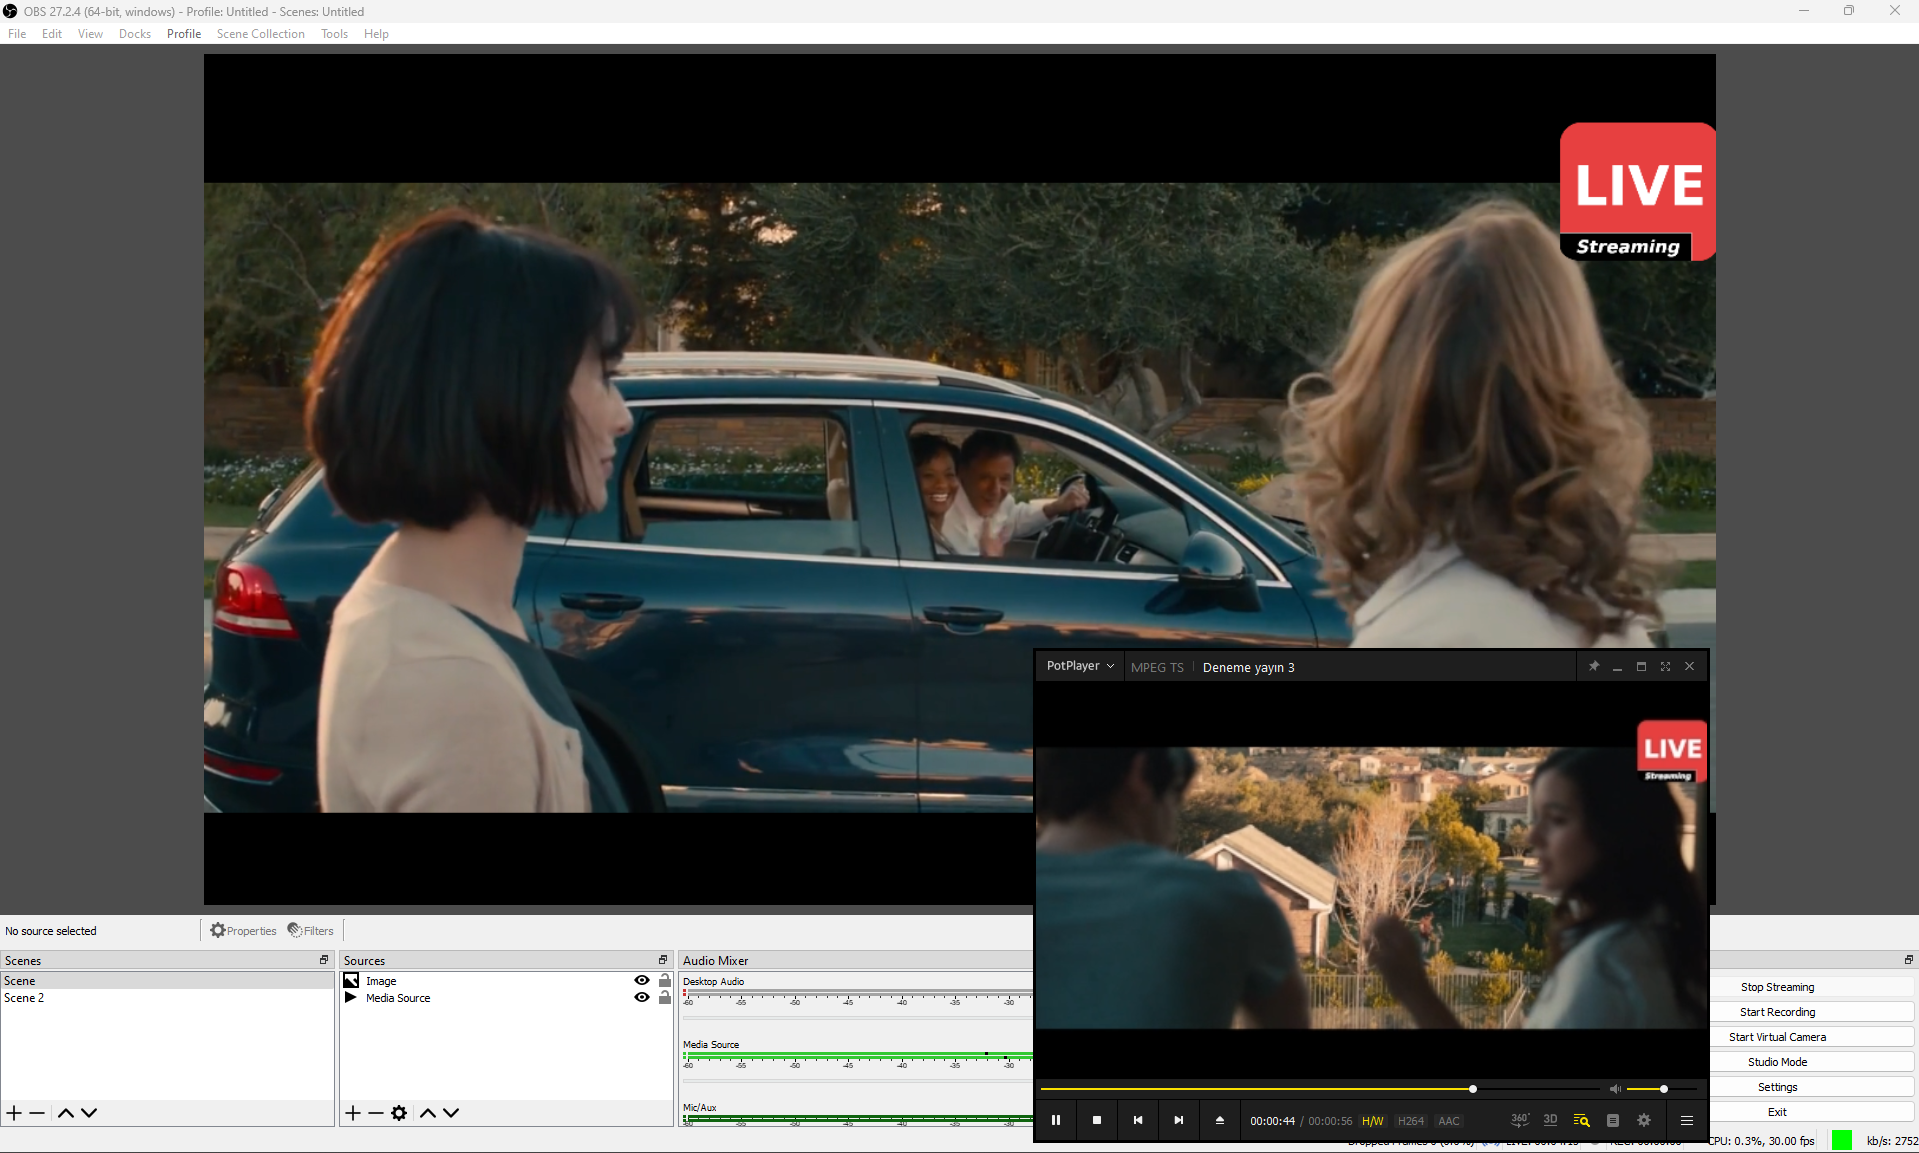Select Scene in Scenes list
1919x1153 pixels.
click(167, 981)
